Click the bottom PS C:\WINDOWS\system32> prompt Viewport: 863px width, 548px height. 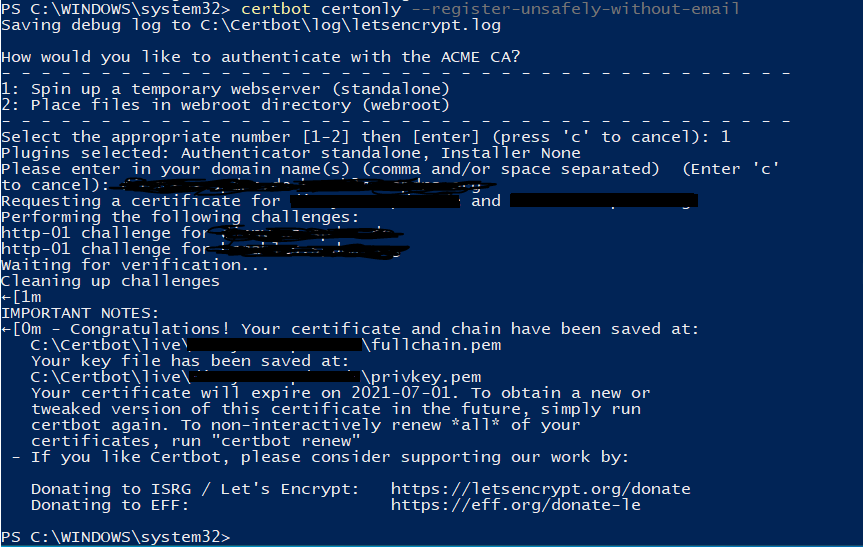(115, 537)
